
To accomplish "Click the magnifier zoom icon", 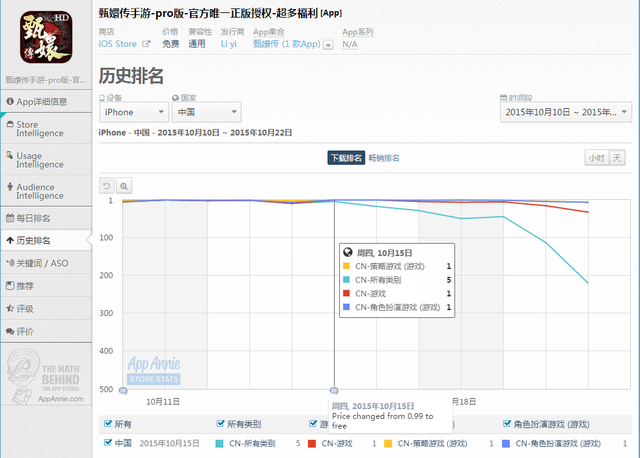I will pyautogui.click(x=124, y=186).
